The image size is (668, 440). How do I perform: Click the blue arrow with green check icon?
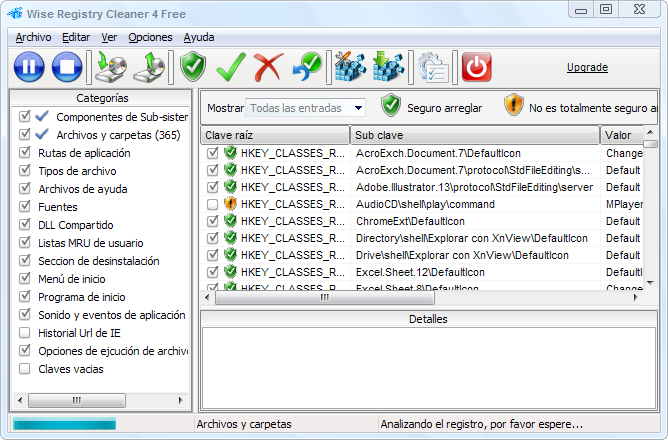(306, 67)
